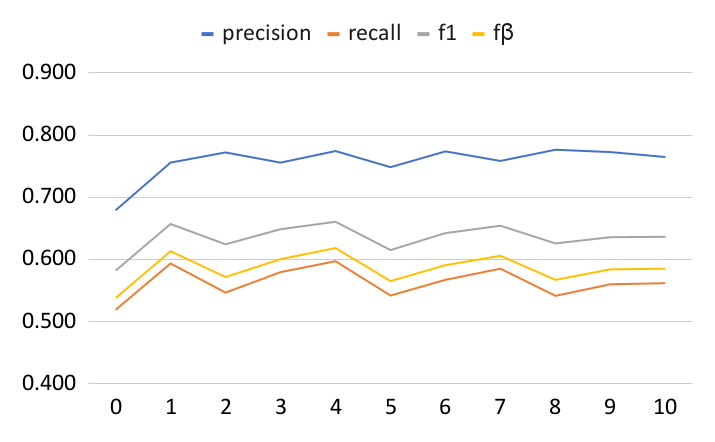Click x-axis label 4

click(335, 407)
